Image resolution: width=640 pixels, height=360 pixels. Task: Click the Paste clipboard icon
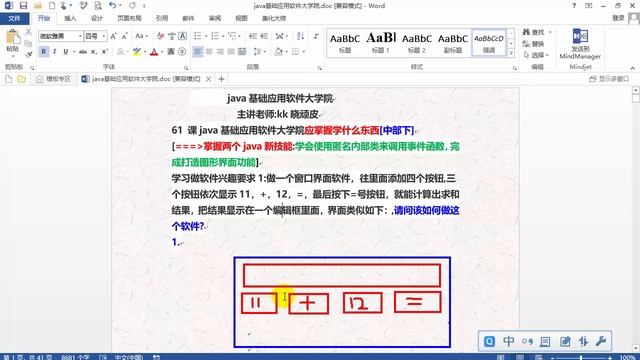coord(13,38)
